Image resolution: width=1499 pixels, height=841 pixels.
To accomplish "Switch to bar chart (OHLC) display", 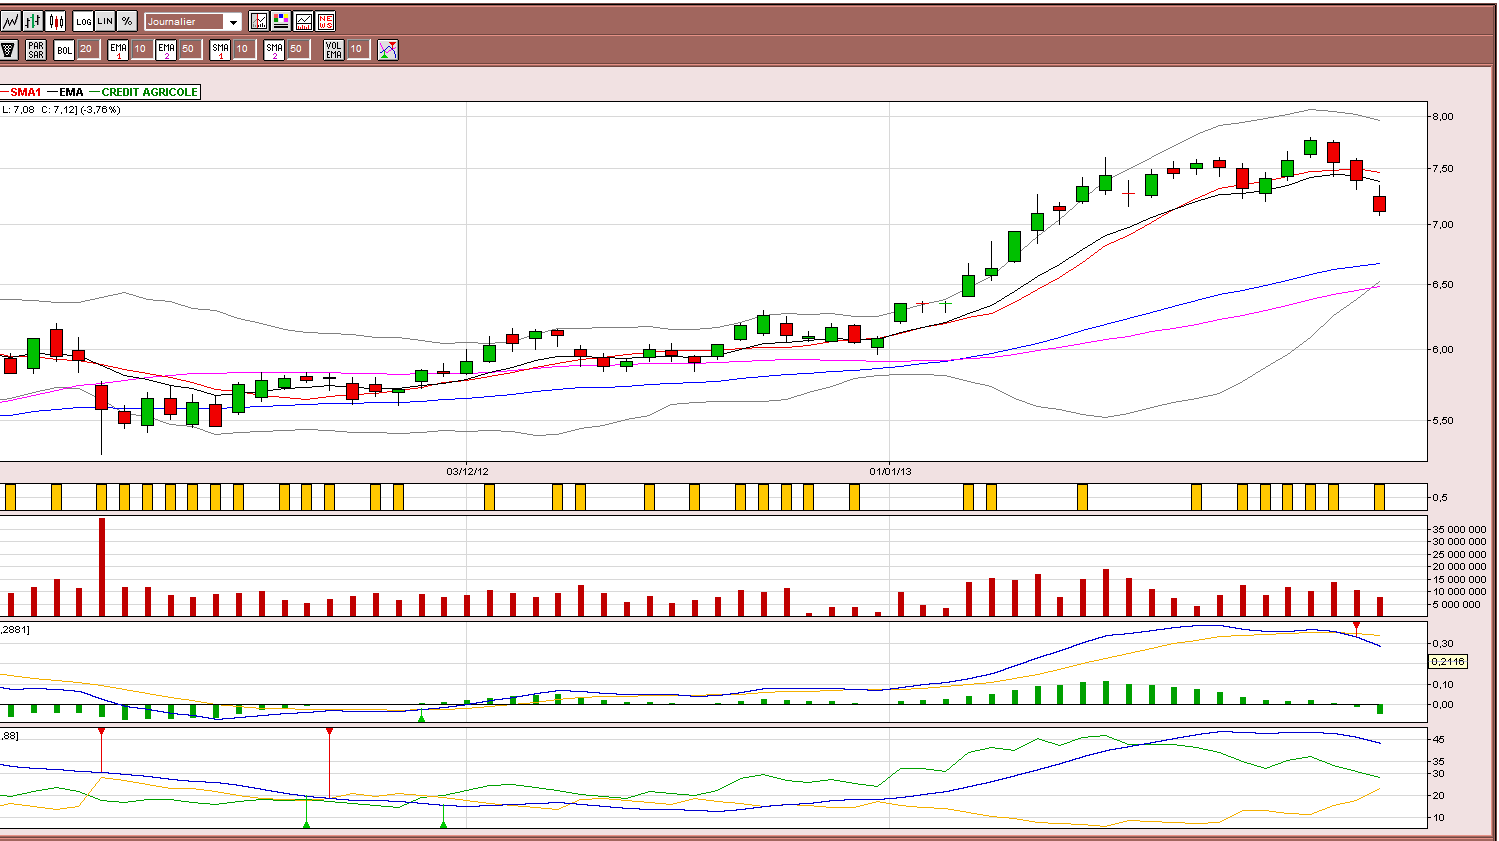I will [34, 21].
